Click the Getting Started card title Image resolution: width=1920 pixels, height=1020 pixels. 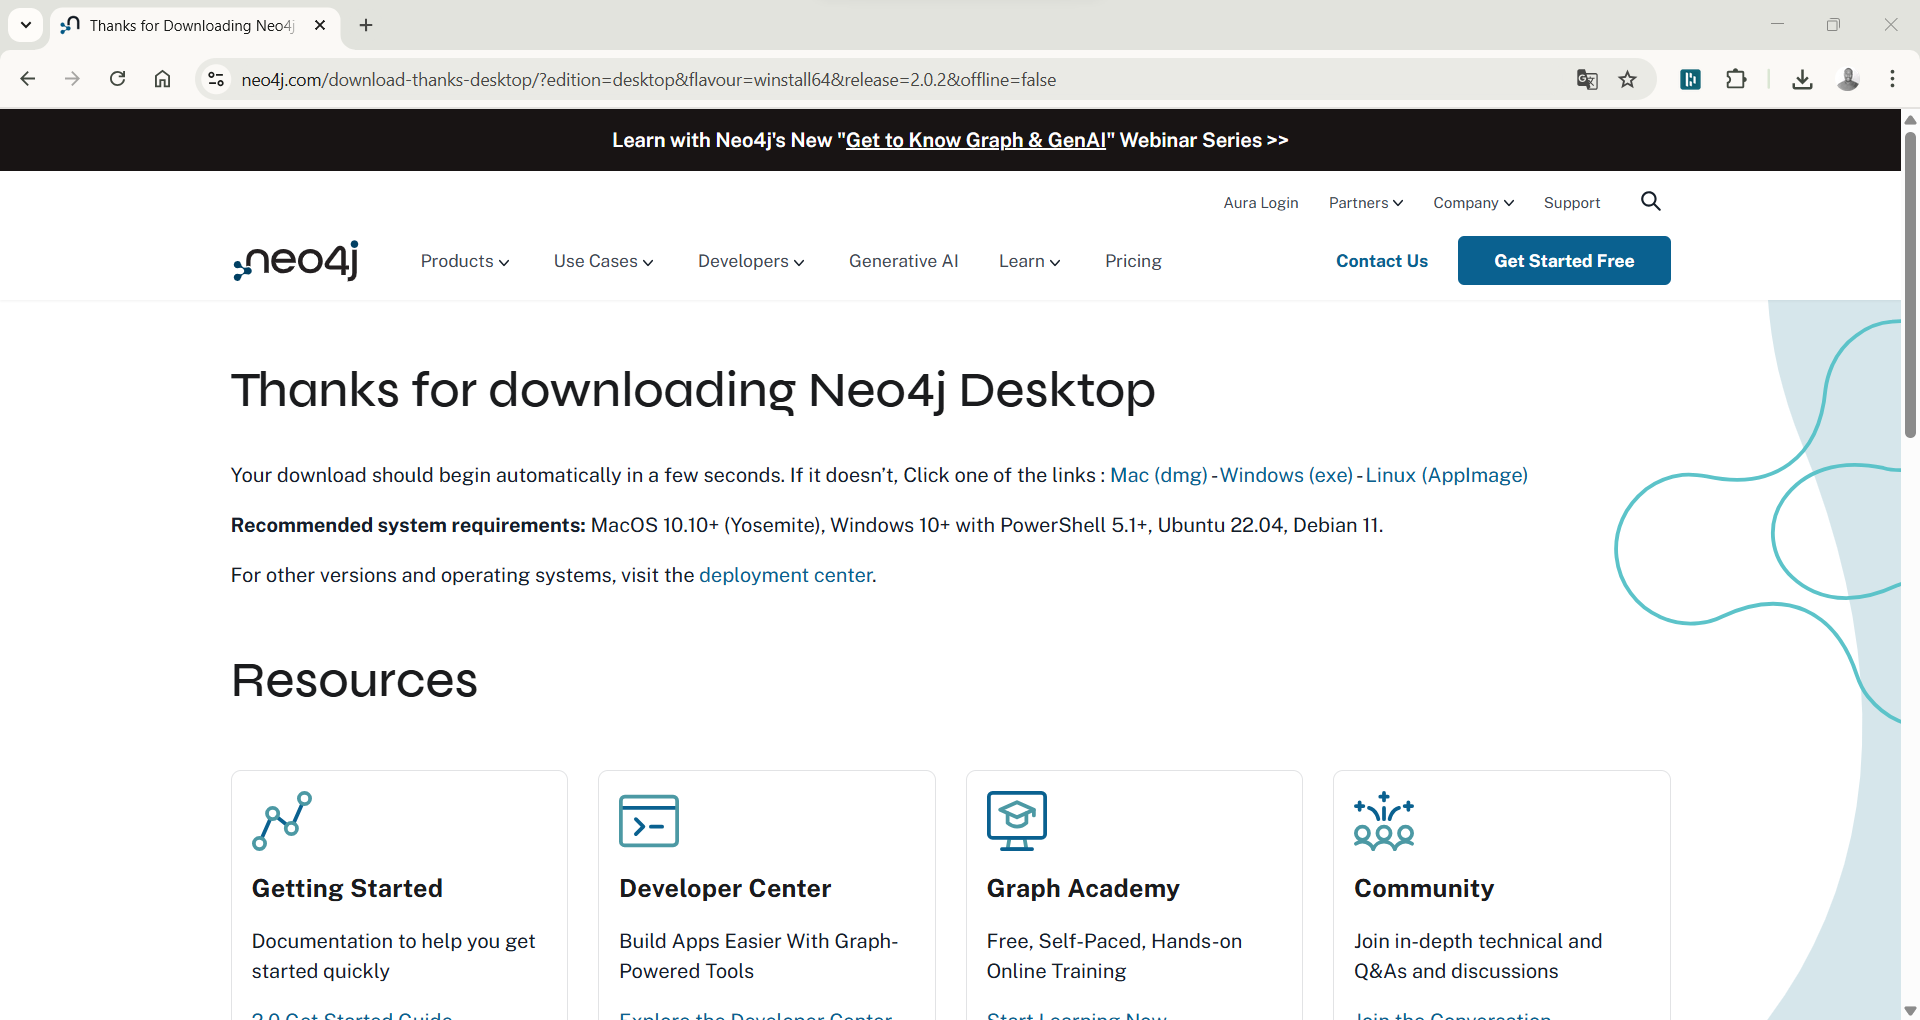pyautogui.click(x=347, y=888)
